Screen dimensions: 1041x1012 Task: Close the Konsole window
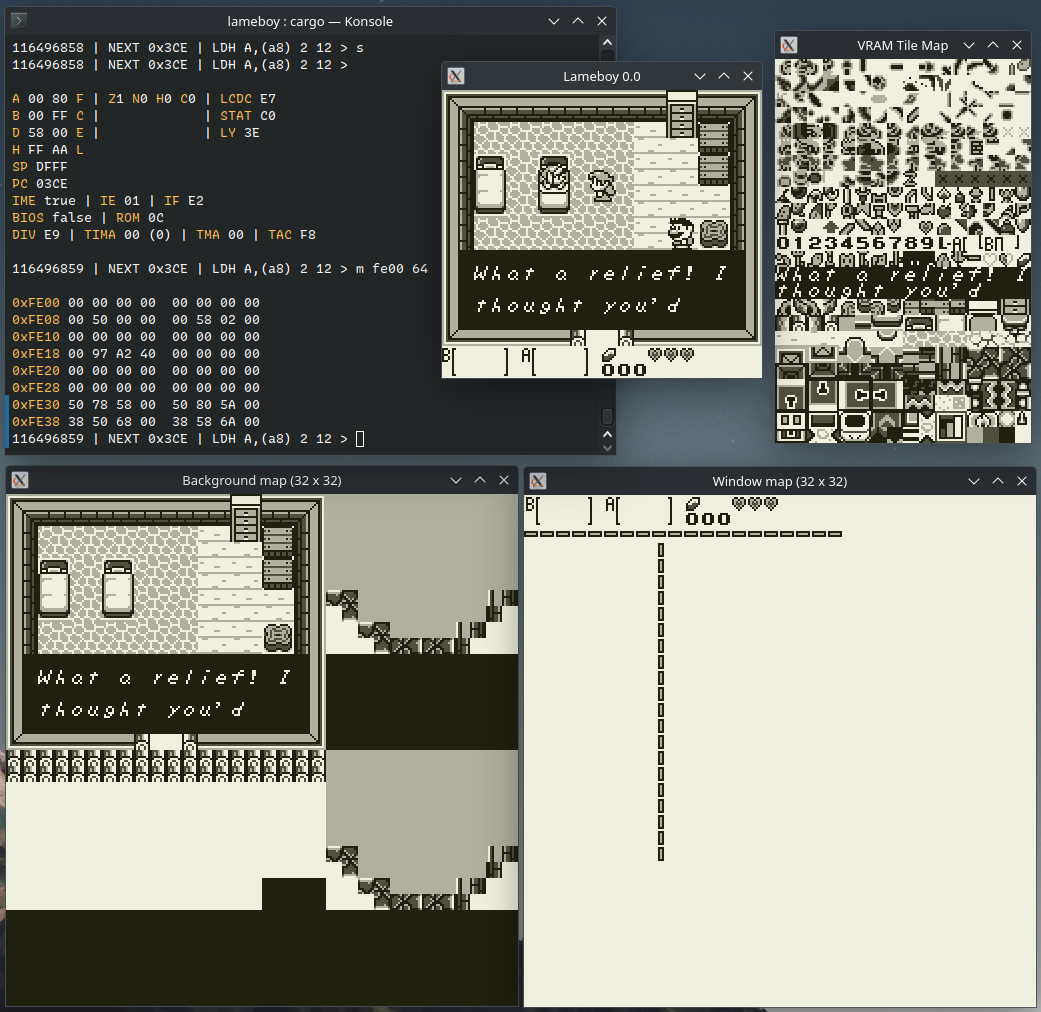(x=601, y=21)
